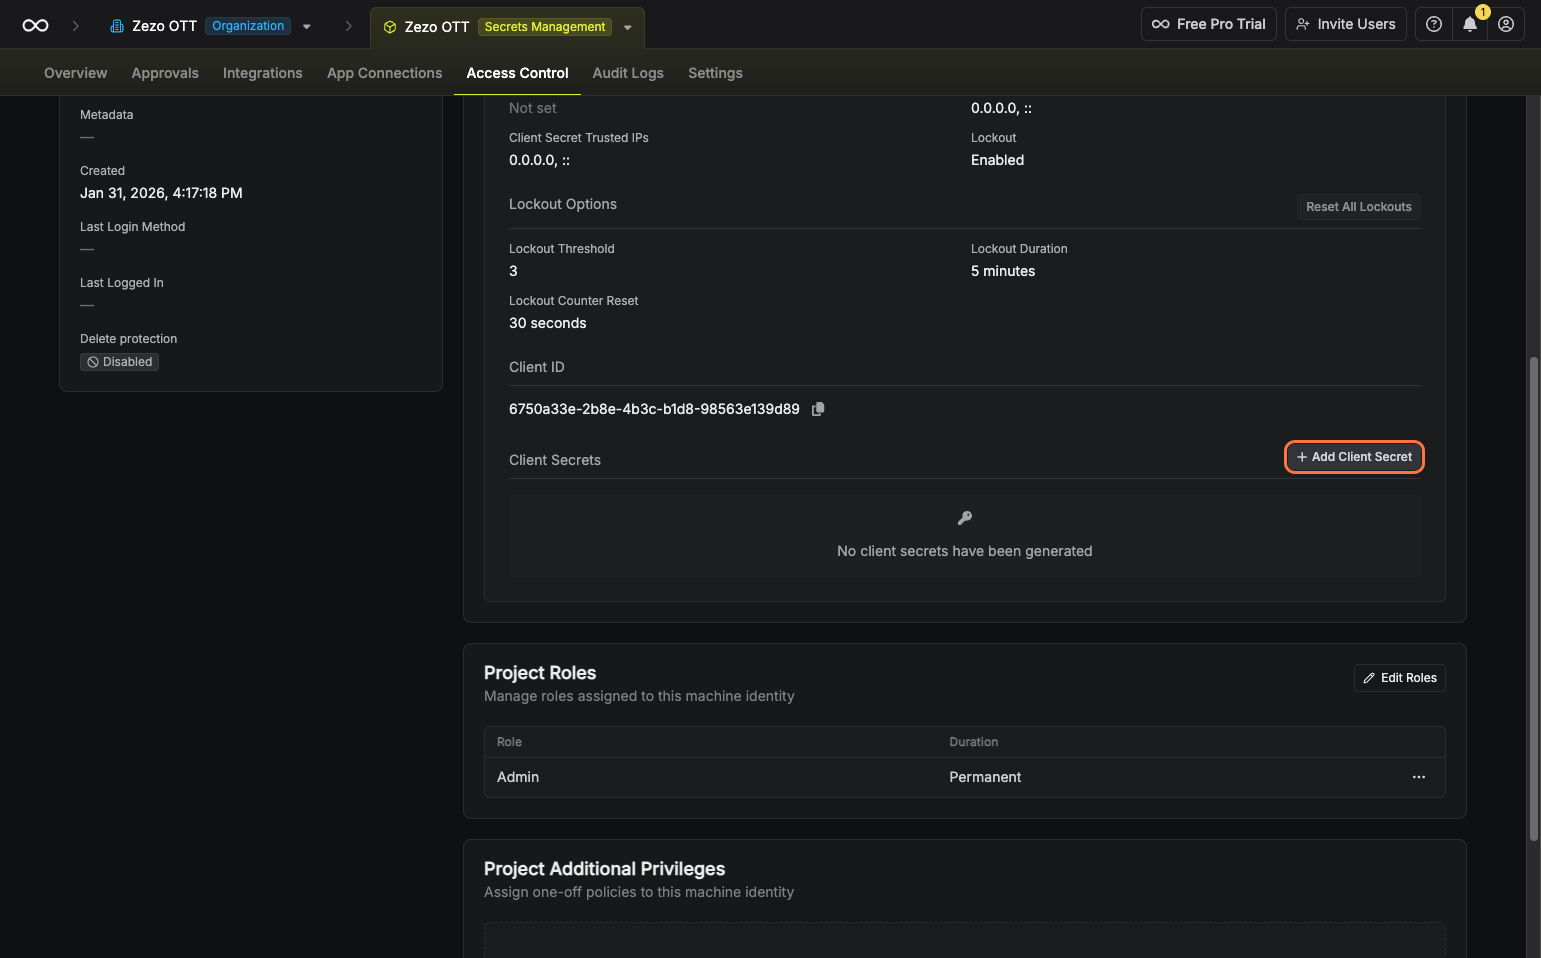Image resolution: width=1541 pixels, height=958 pixels.
Task: Copy the Client ID to clipboard
Action: [818, 409]
